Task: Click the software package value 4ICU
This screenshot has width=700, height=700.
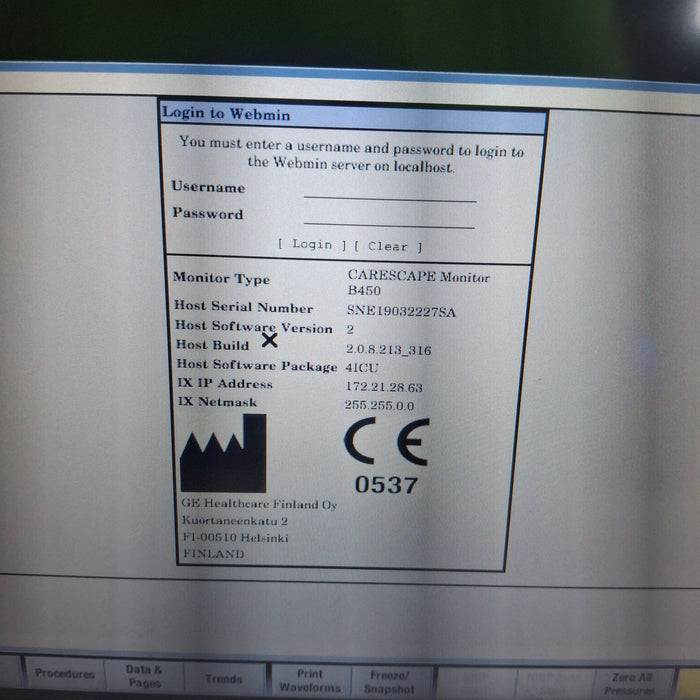Action: click(x=362, y=367)
